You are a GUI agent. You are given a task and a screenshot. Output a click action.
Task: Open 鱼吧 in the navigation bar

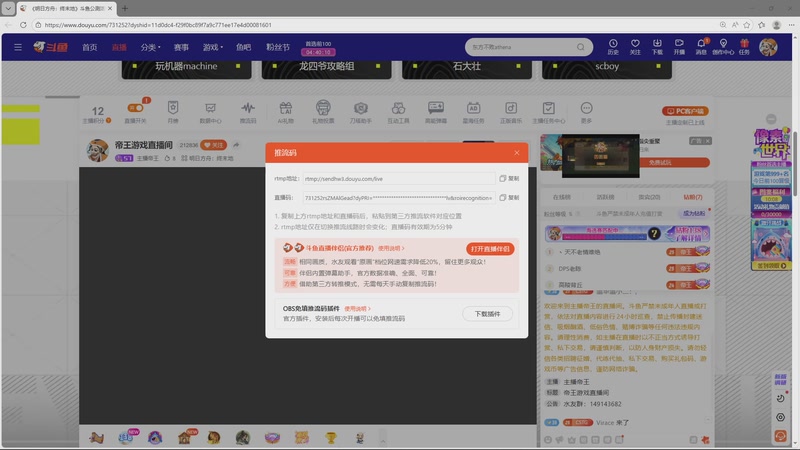point(243,47)
